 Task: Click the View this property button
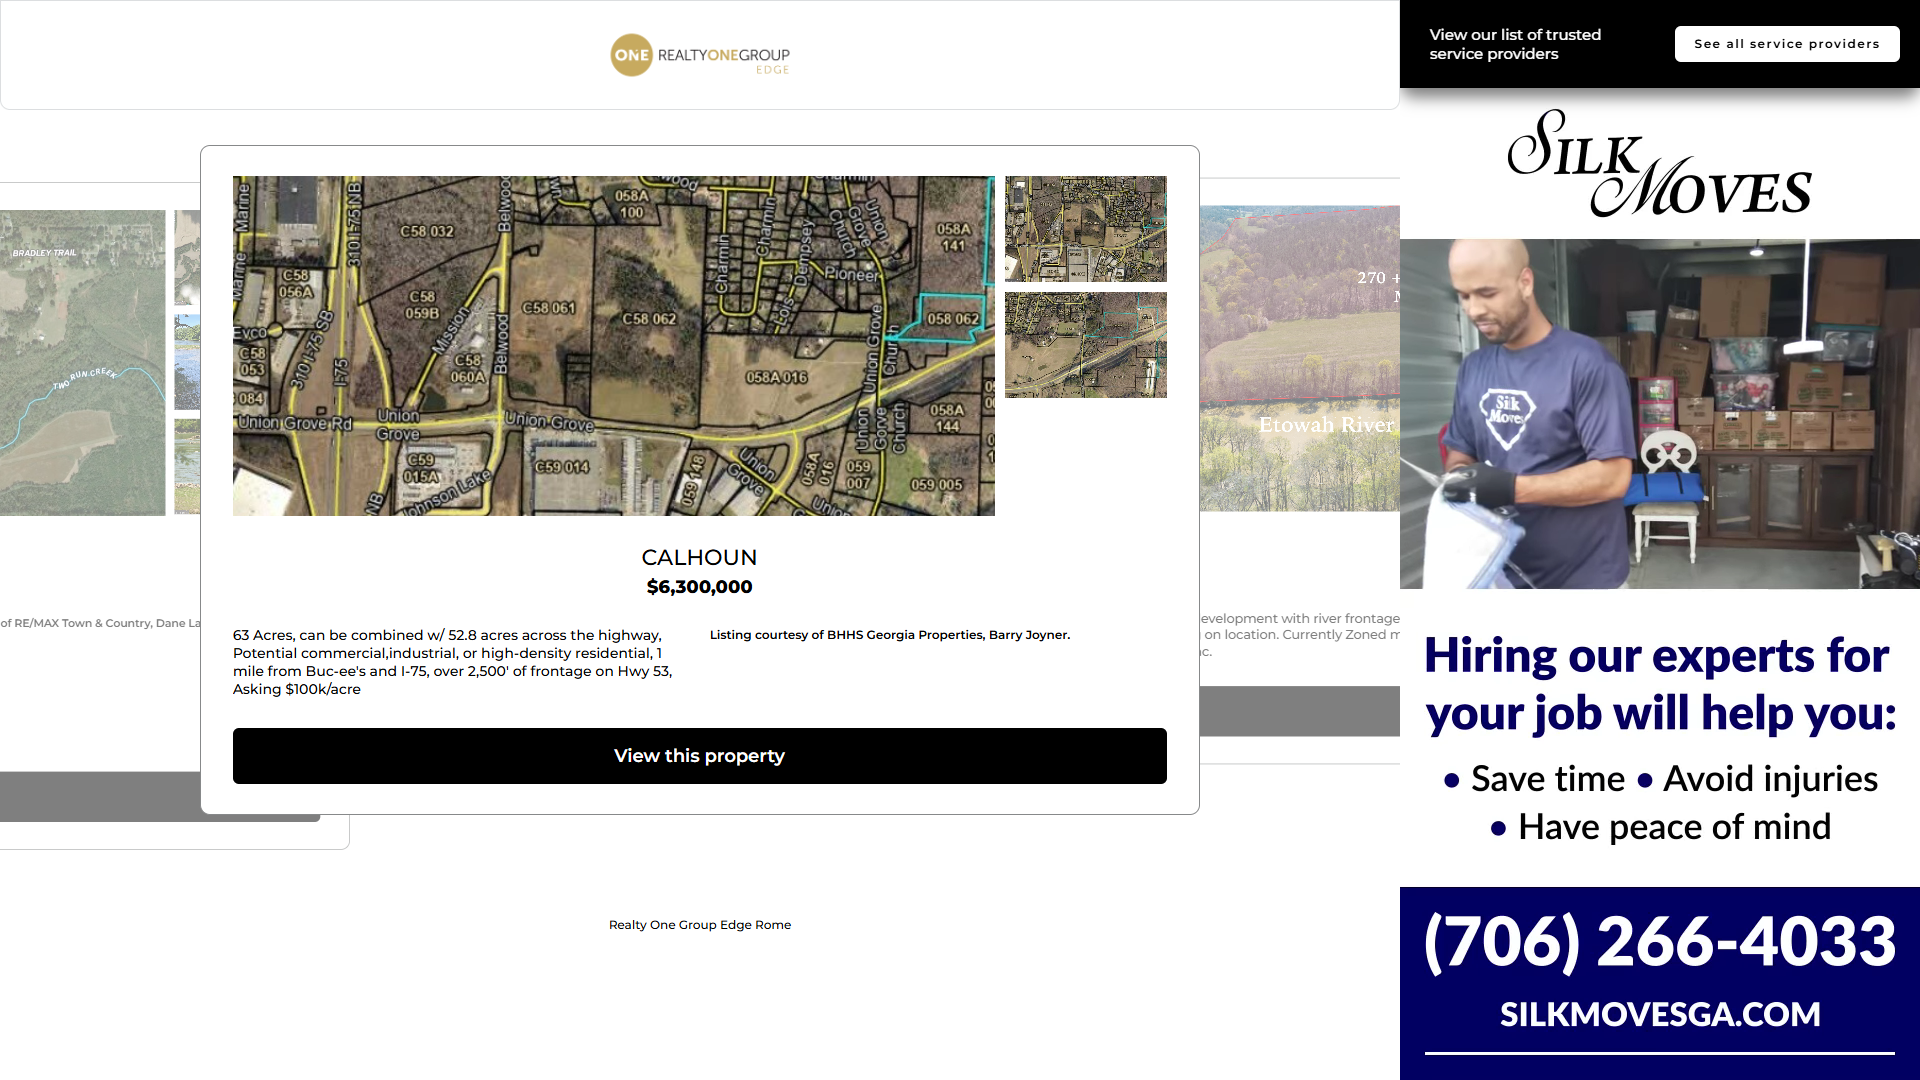[x=699, y=756]
